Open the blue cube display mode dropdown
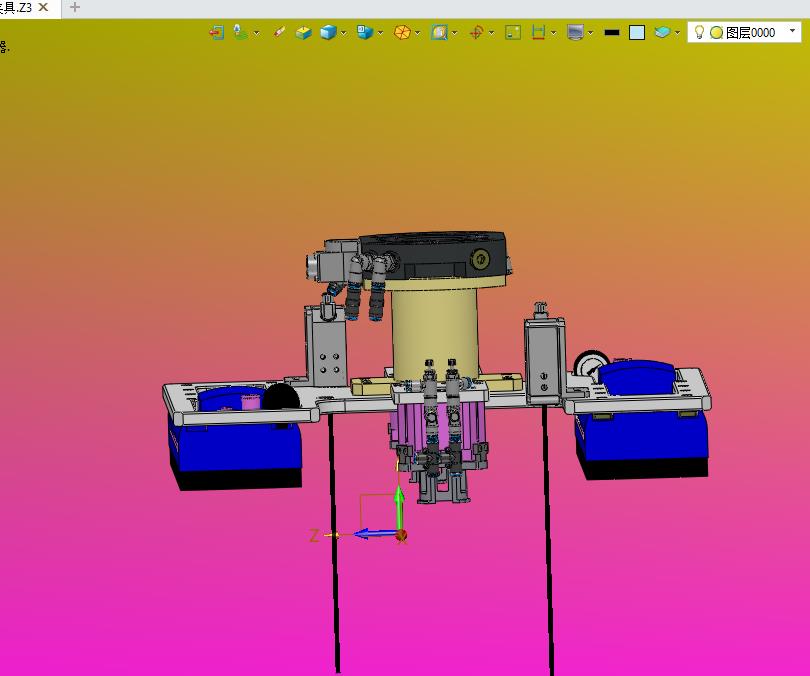The image size is (810, 676). (x=344, y=33)
